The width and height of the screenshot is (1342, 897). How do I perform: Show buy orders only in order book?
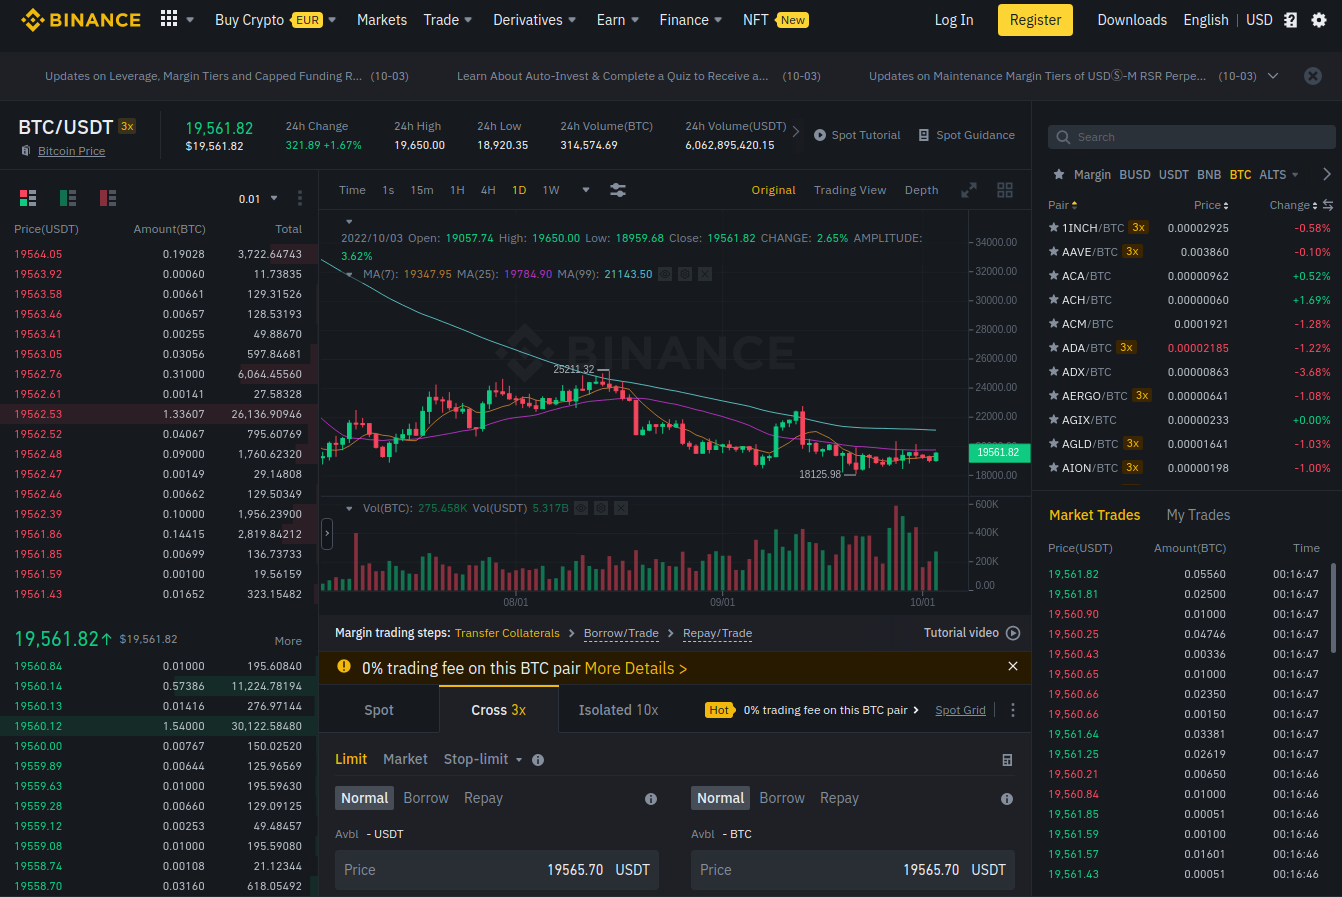pos(68,198)
